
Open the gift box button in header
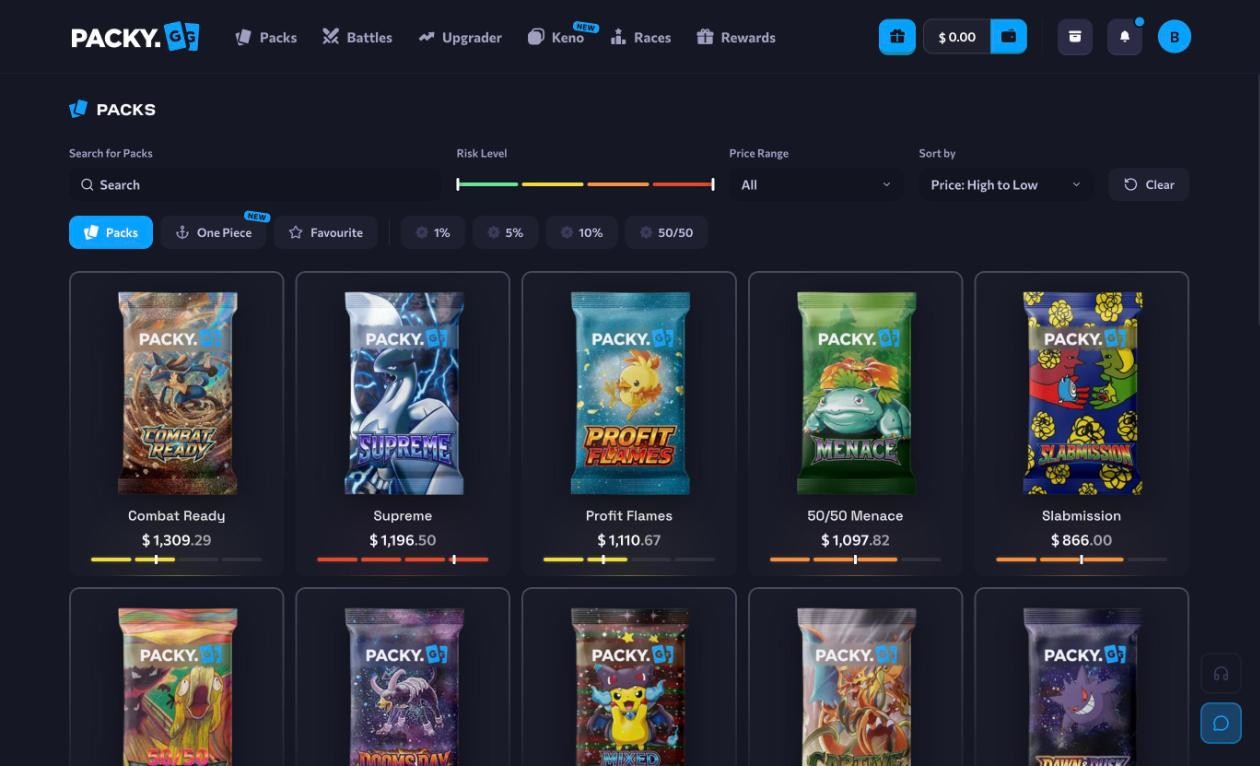pyautogui.click(x=897, y=37)
